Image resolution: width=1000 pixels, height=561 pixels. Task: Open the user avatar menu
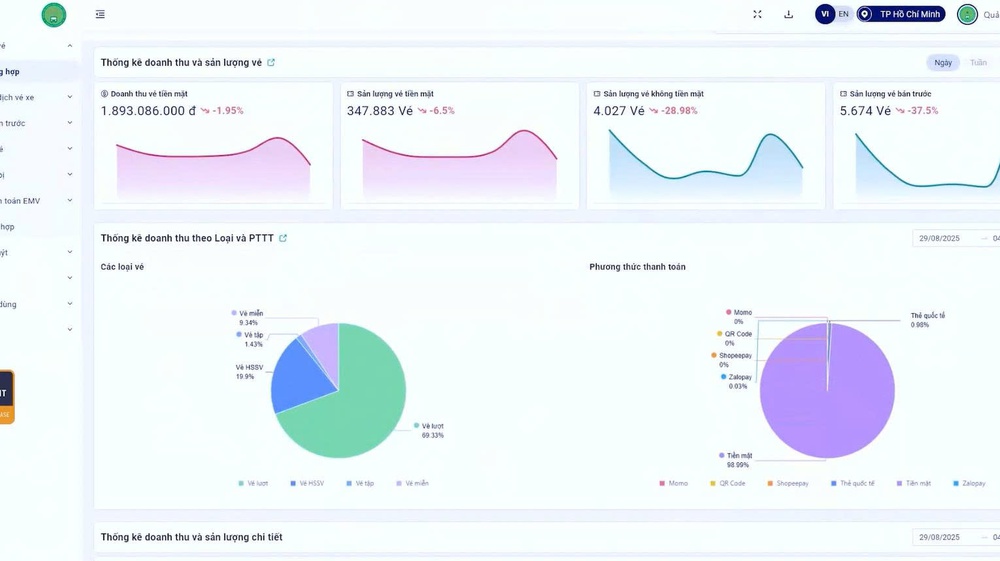coord(967,14)
